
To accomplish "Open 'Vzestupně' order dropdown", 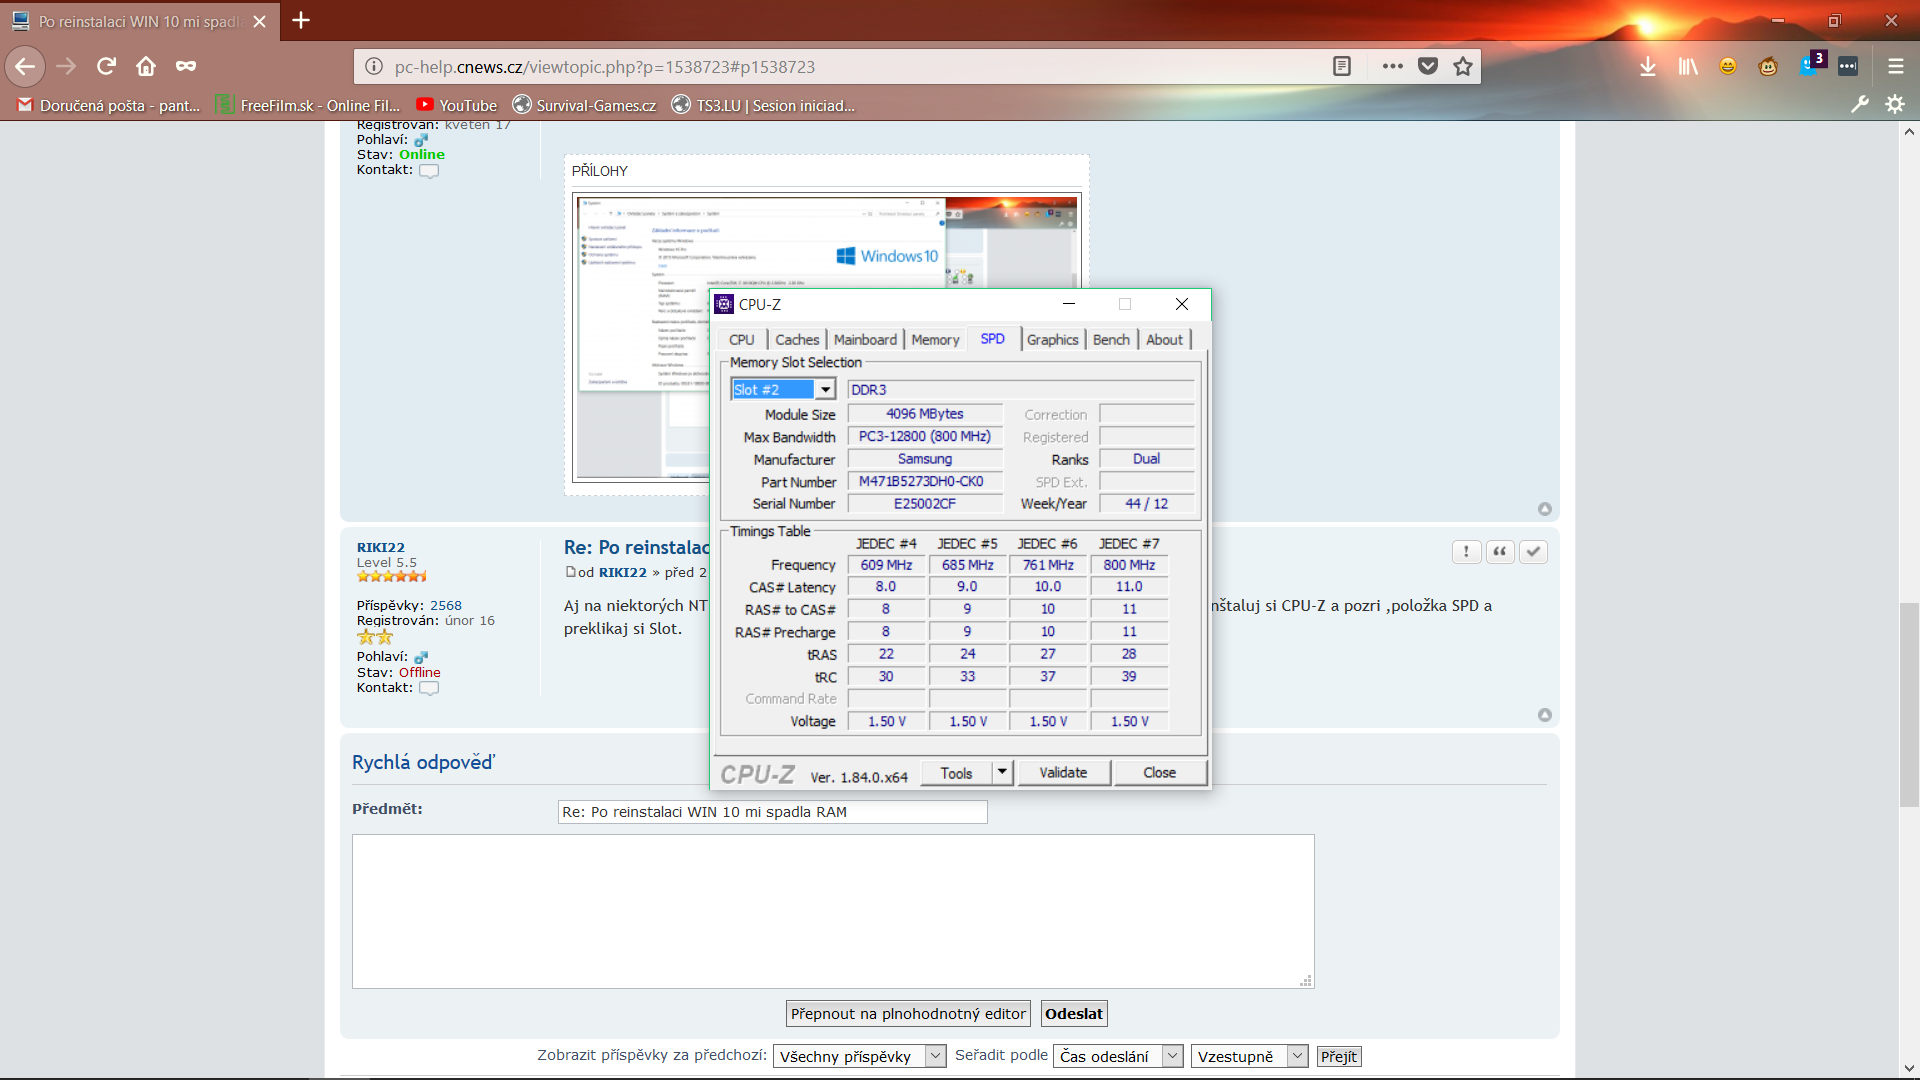I will 1249,1056.
